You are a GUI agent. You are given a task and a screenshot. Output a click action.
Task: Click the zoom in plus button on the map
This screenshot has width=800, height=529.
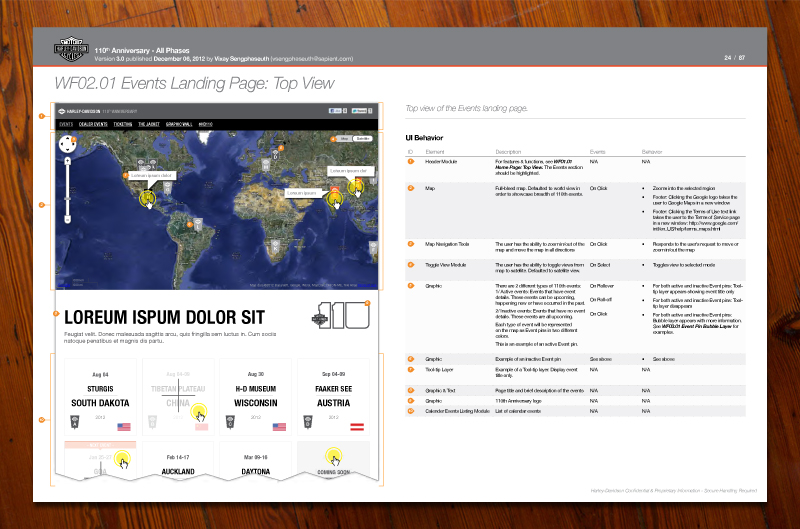coord(67,161)
